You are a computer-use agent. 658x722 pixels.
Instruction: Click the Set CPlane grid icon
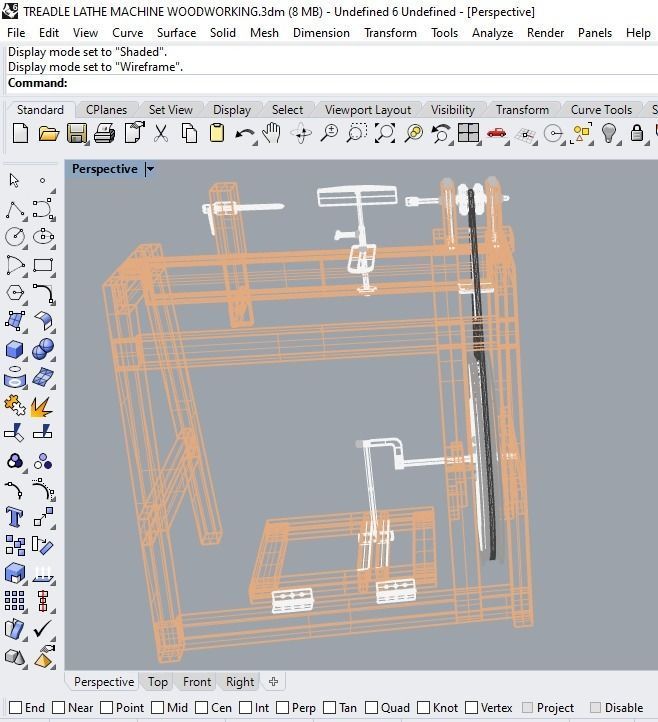click(x=525, y=135)
